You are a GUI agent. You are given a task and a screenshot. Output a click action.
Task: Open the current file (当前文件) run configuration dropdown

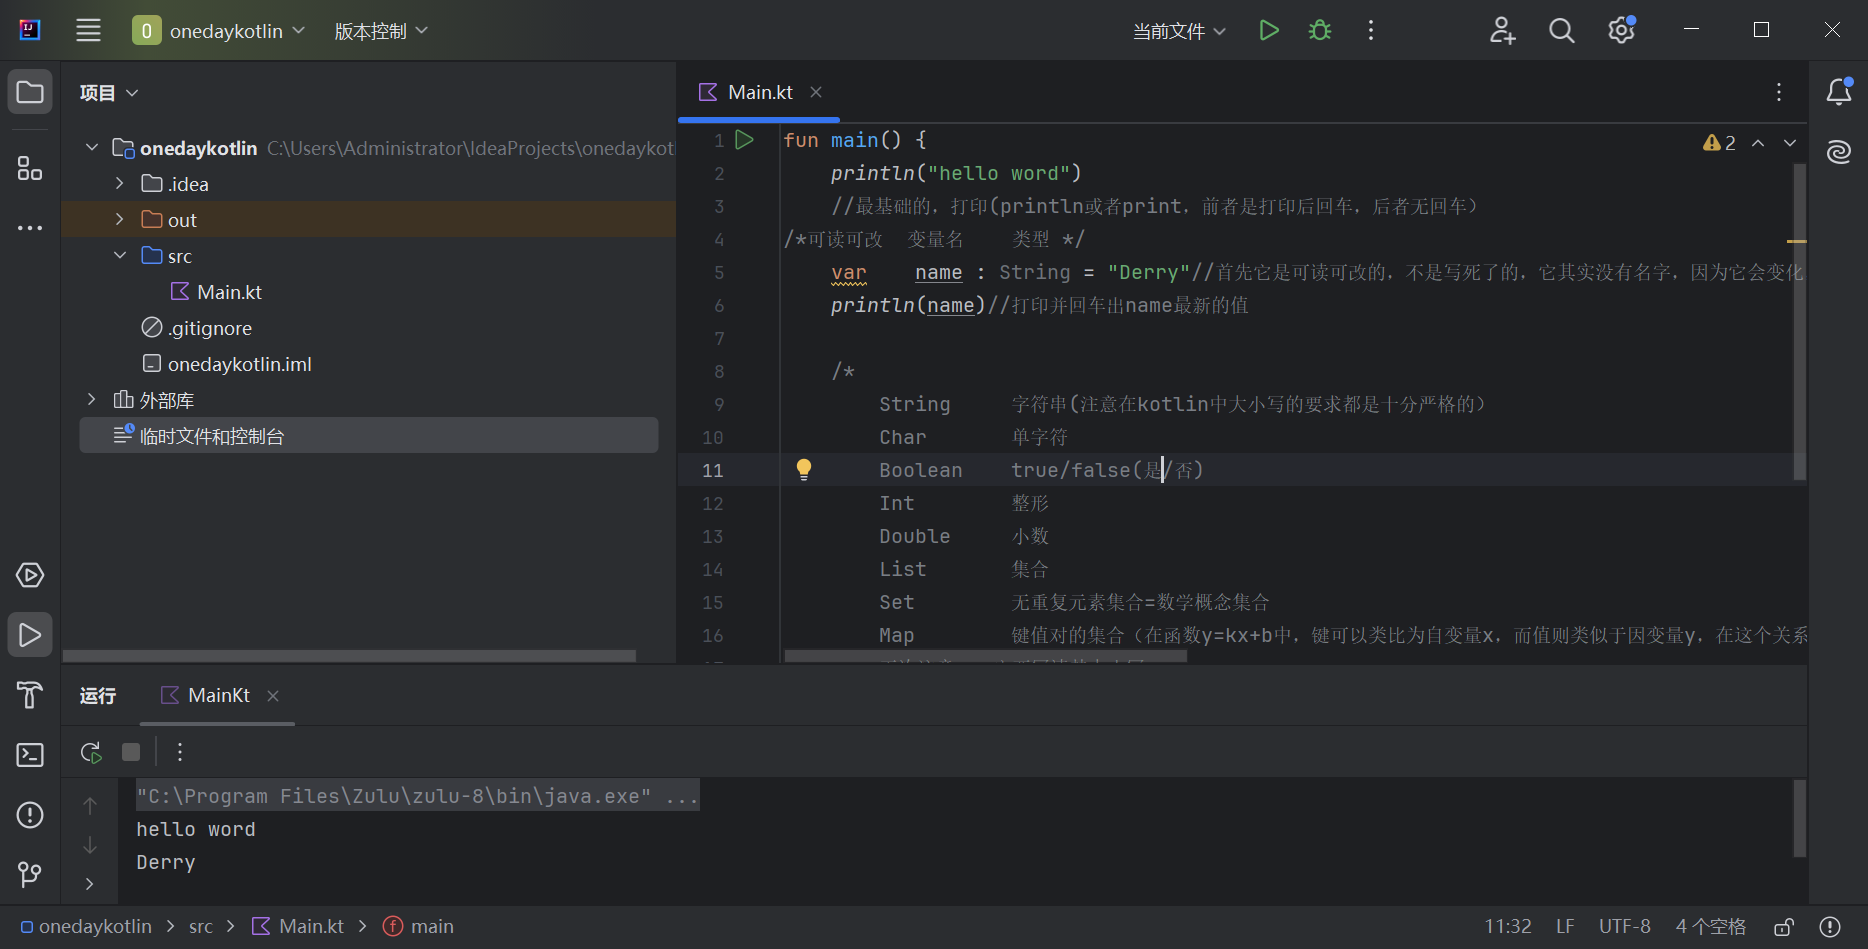click(1179, 31)
